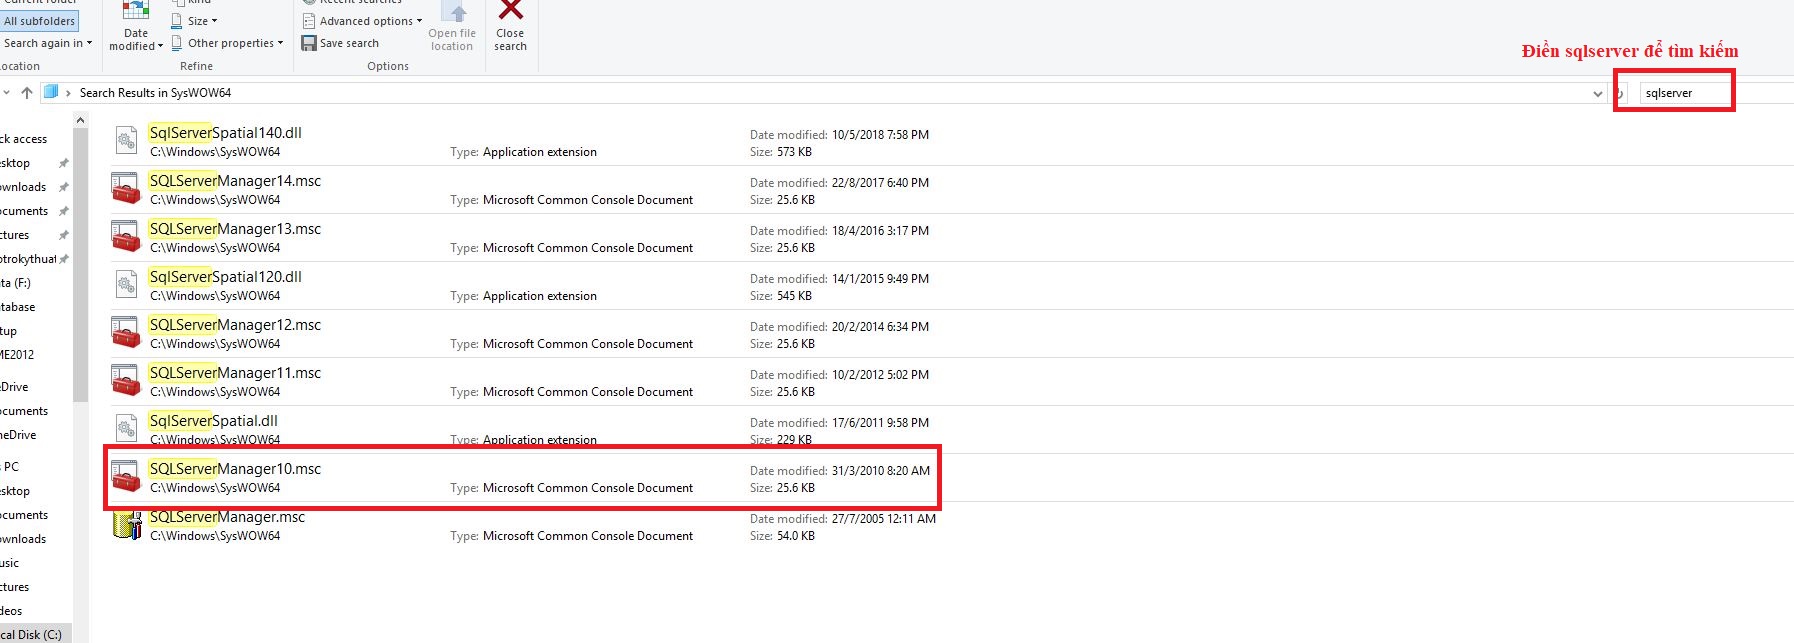Open the recent locations dropdown chevron
The height and width of the screenshot is (643, 1794).
[6, 92]
